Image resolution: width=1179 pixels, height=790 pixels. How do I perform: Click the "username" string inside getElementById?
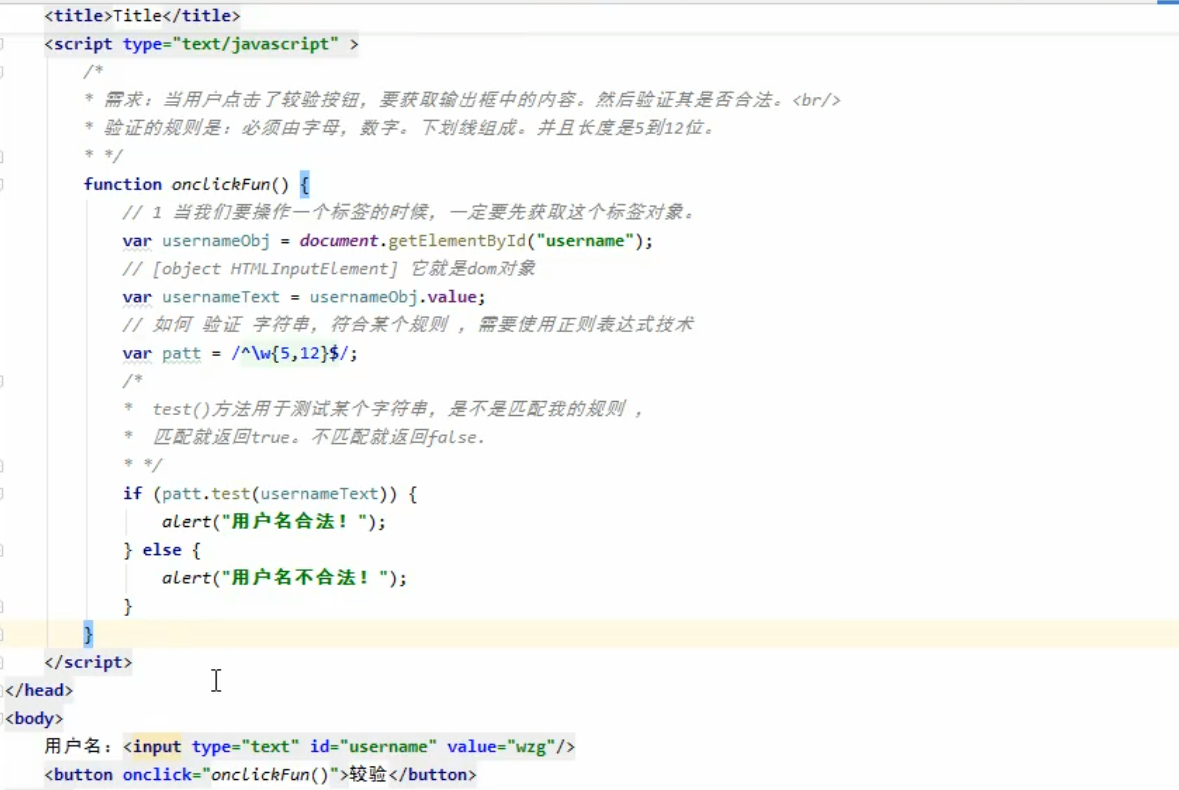584,241
